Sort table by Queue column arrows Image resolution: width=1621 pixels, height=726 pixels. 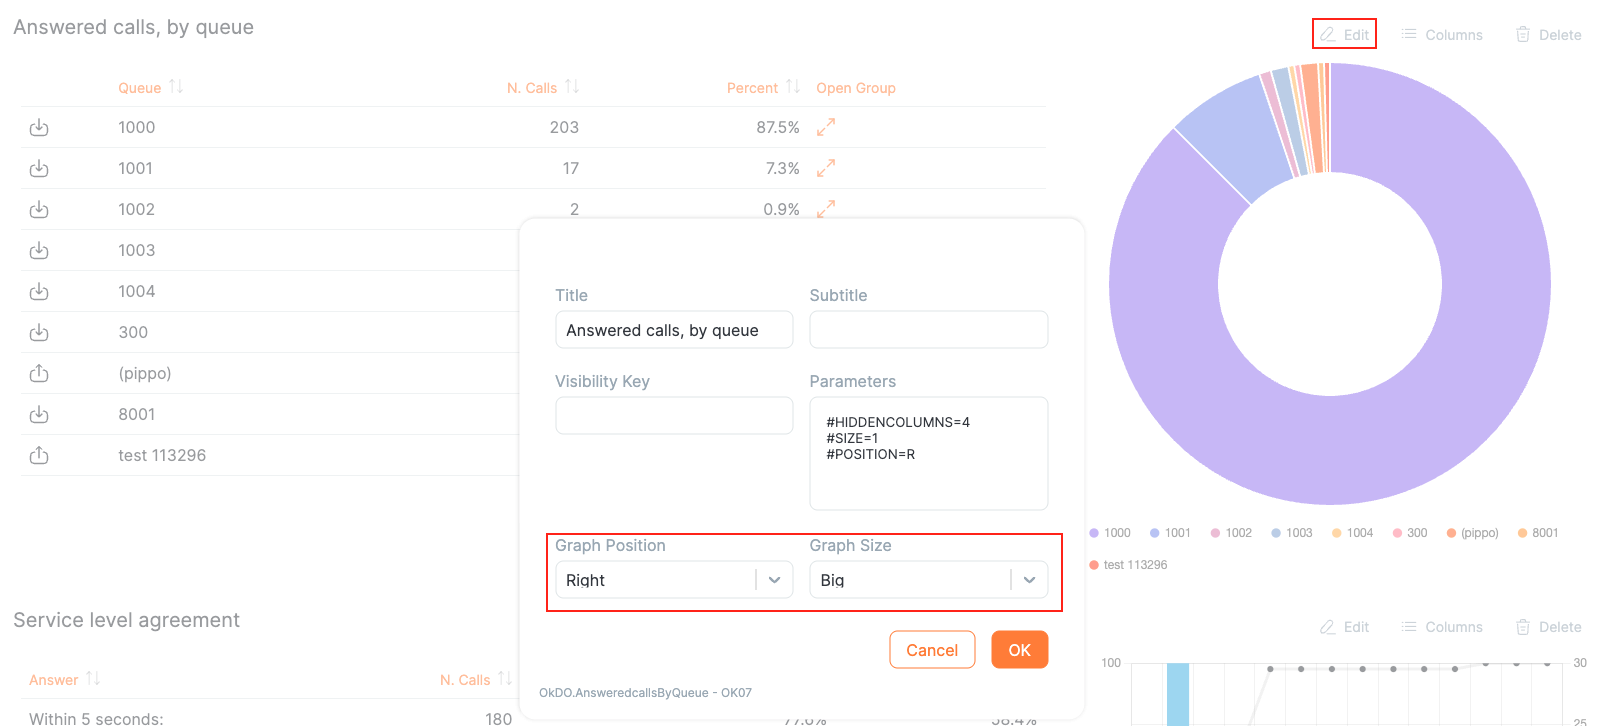pyautogui.click(x=176, y=87)
